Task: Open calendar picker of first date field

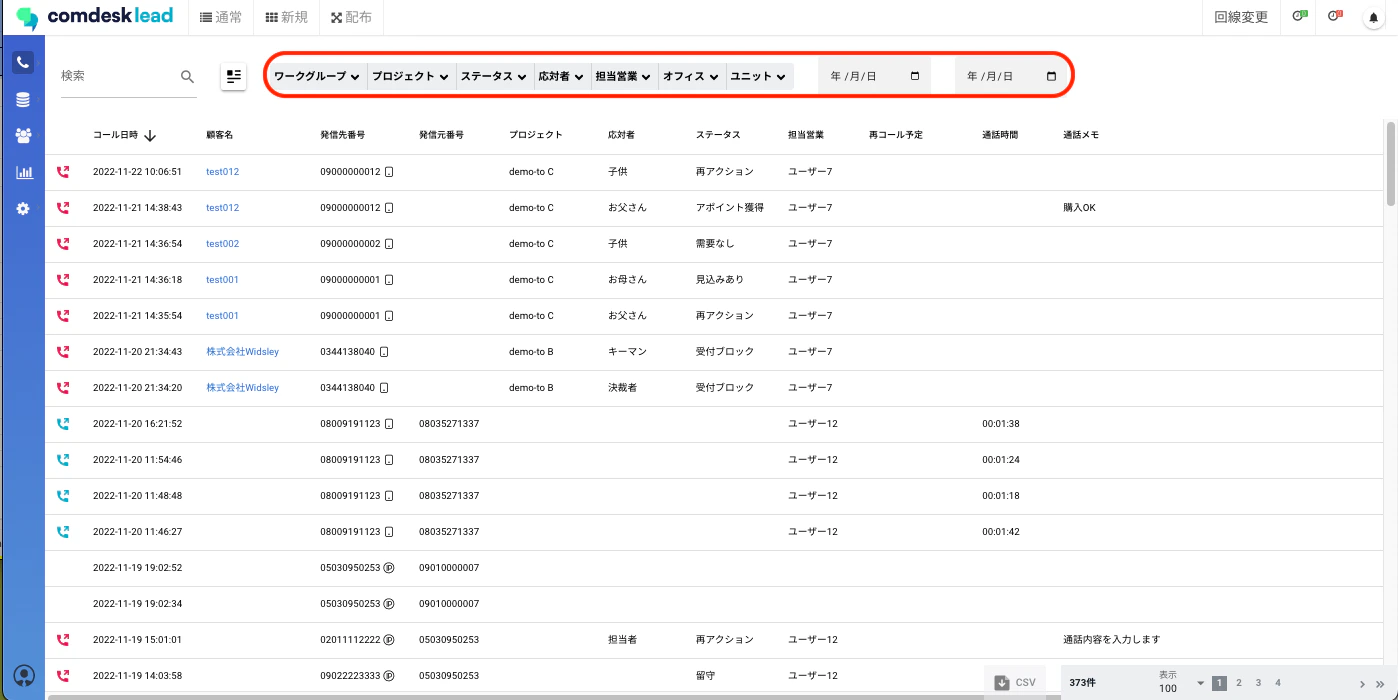Action: point(915,76)
